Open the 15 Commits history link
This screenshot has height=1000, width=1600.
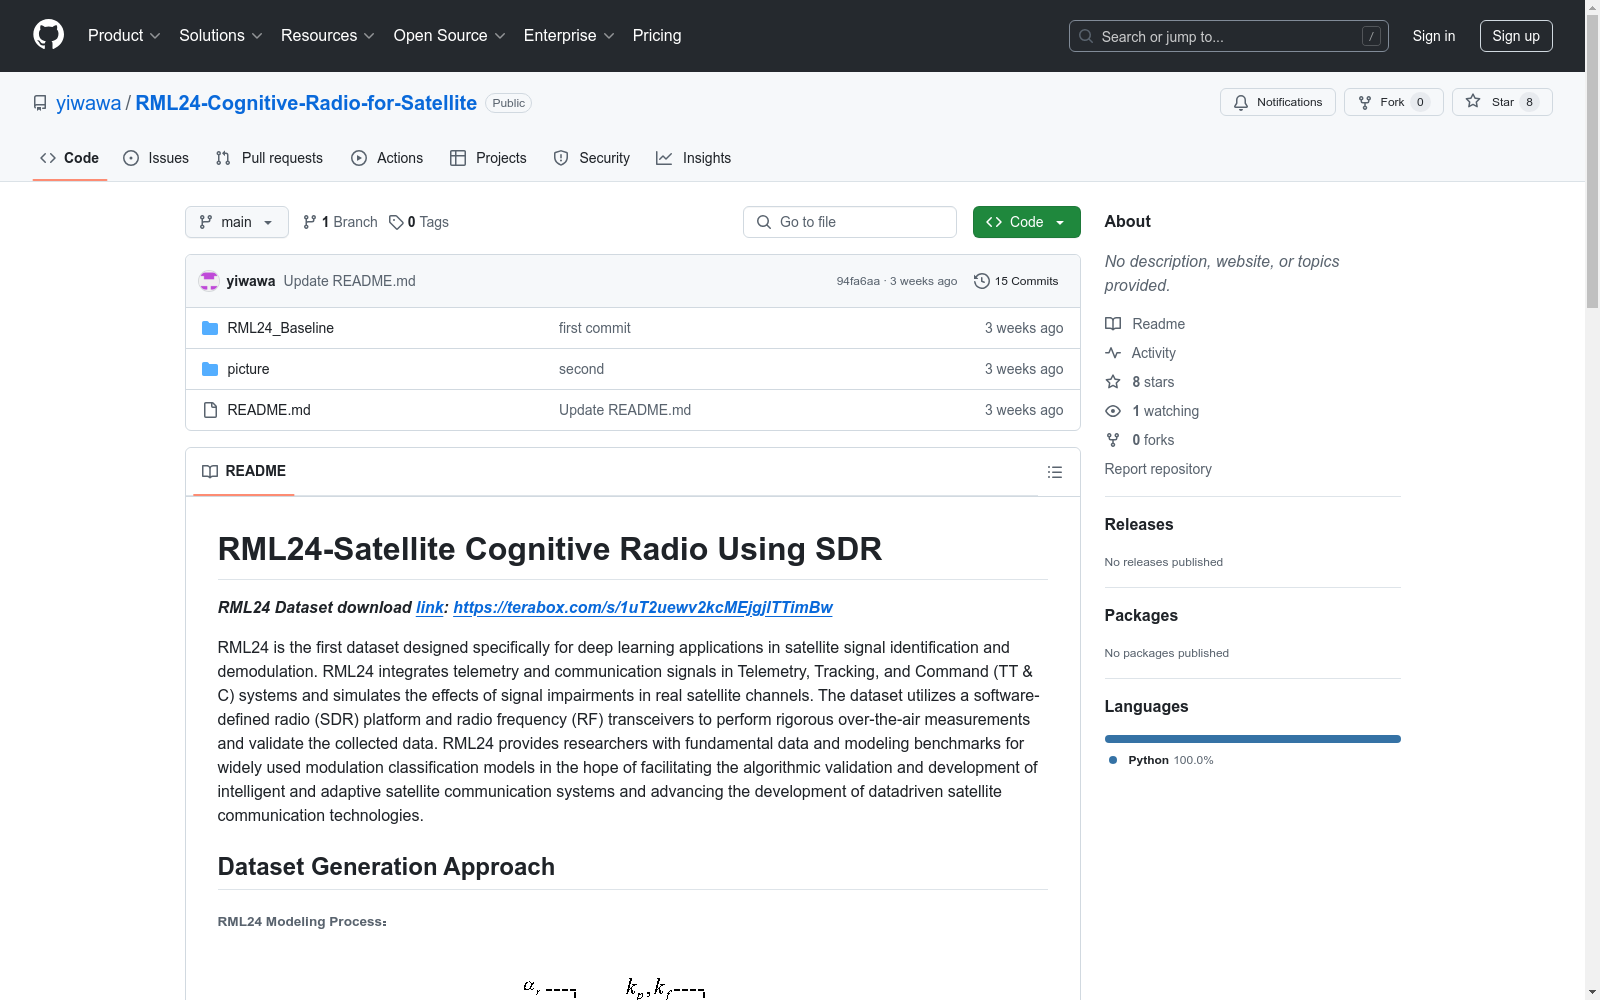1016,281
